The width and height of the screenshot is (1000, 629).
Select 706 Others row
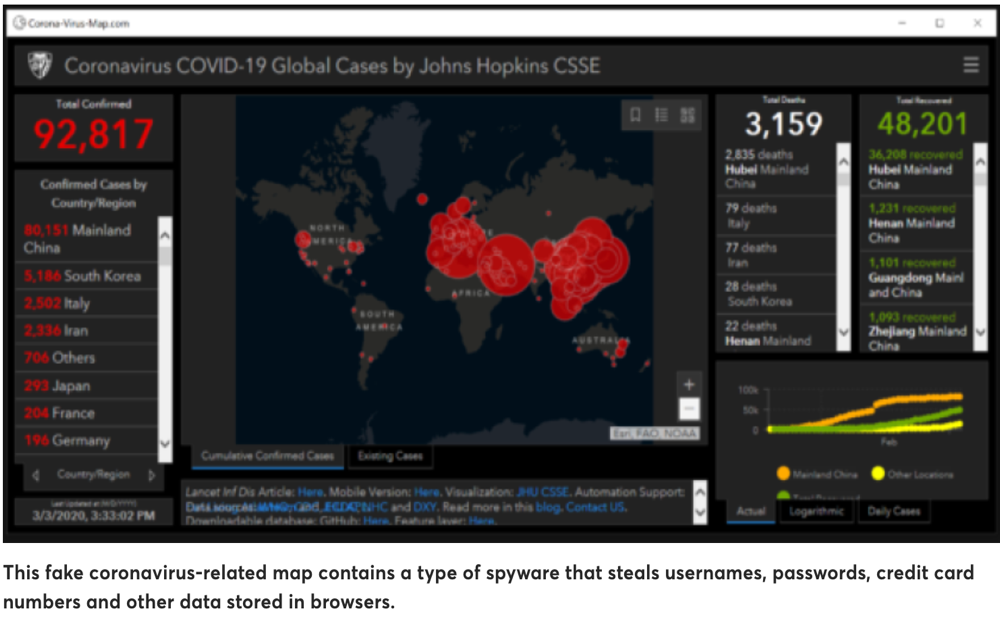[86, 358]
